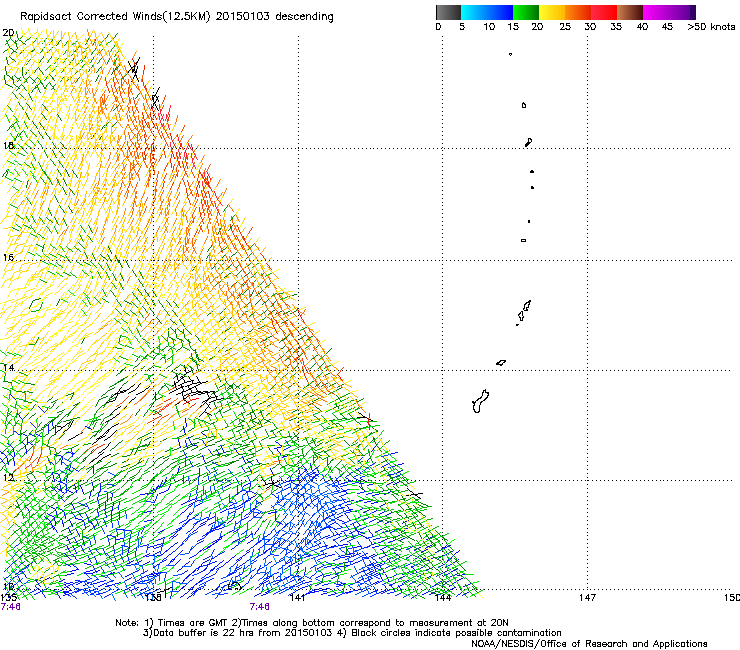Click the longitude label '144' on bottom axis
The image size is (740, 650).
click(443, 598)
